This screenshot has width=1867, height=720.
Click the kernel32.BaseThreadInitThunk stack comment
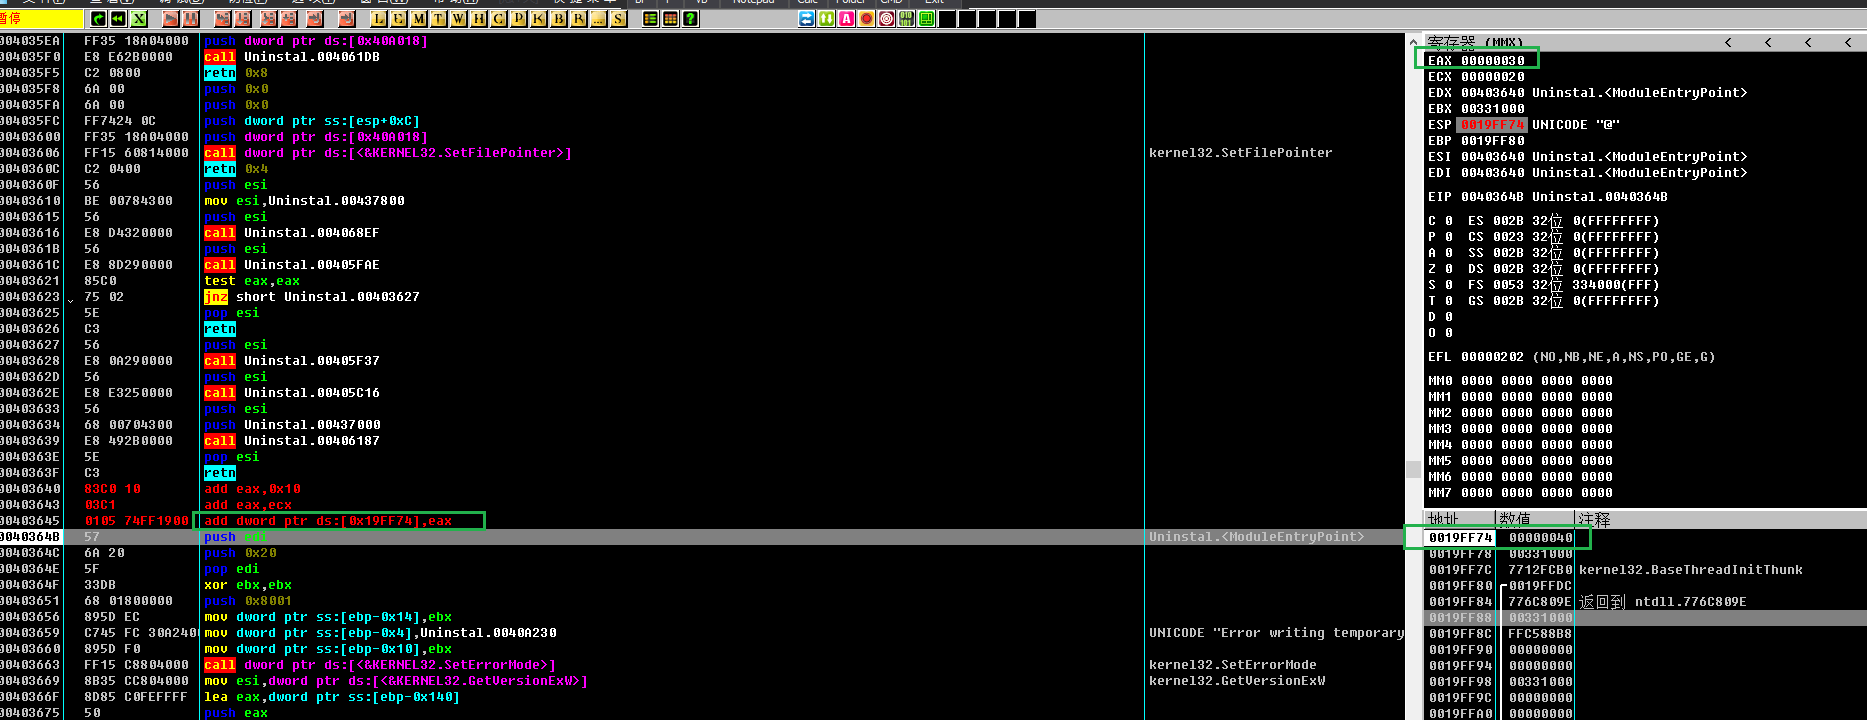click(1691, 570)
